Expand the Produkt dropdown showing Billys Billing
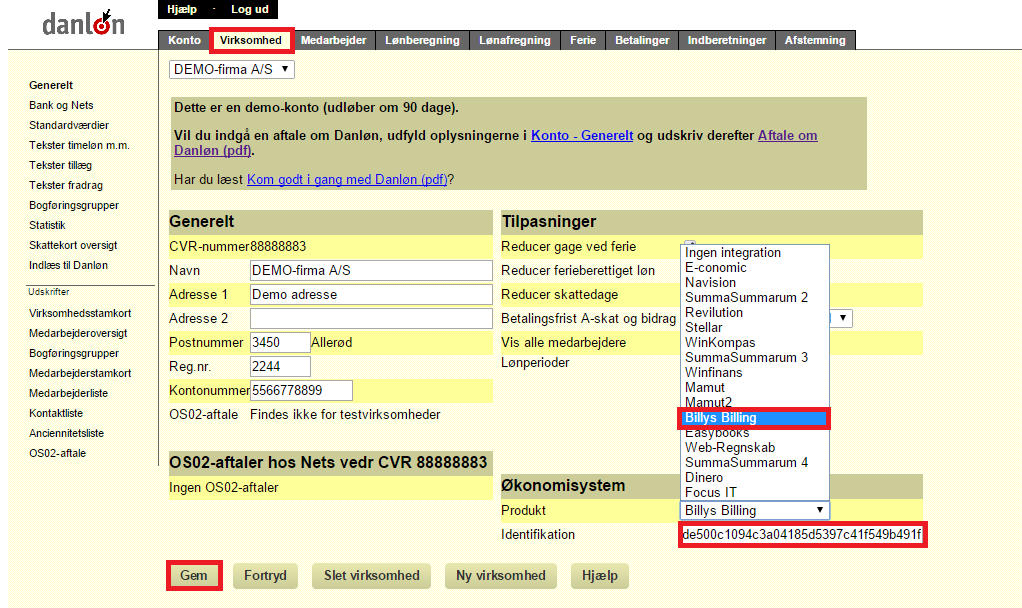The height and width of the screenshot is (608, 1022). pyautogui.click(x=754, y=510)
